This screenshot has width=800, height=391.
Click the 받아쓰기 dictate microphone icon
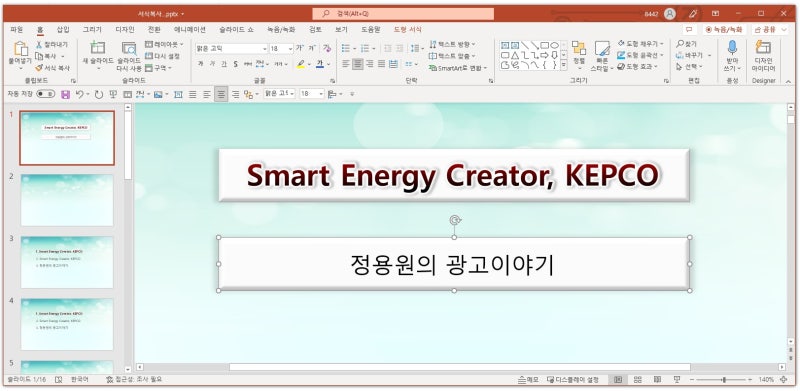[732, 47]
